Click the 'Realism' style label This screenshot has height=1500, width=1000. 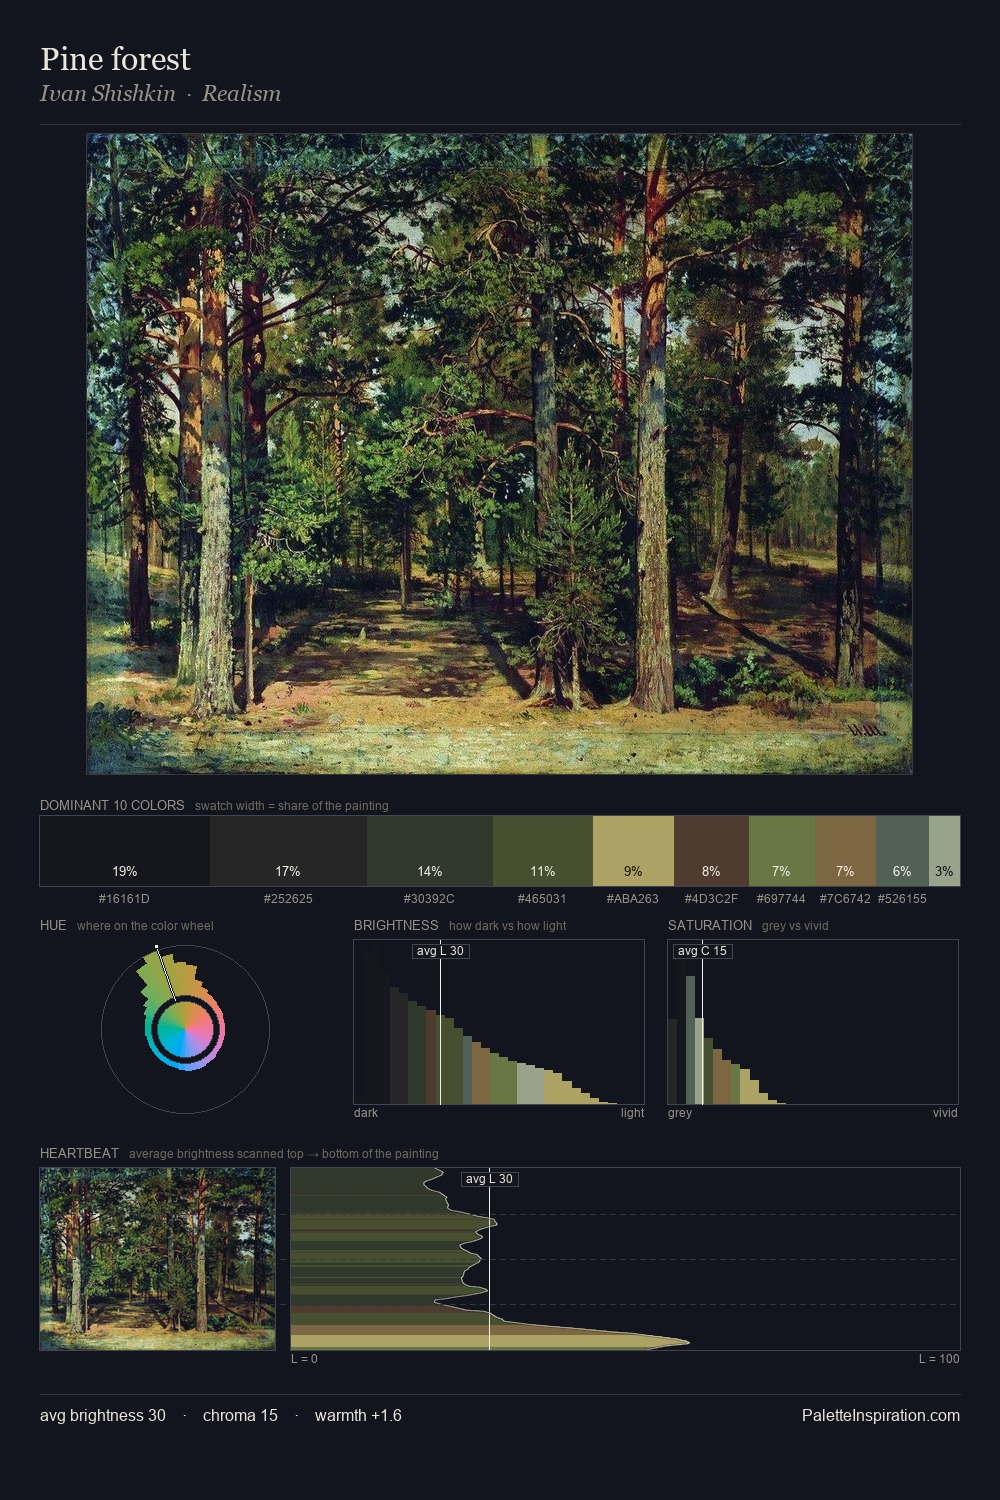coord(241,93)
